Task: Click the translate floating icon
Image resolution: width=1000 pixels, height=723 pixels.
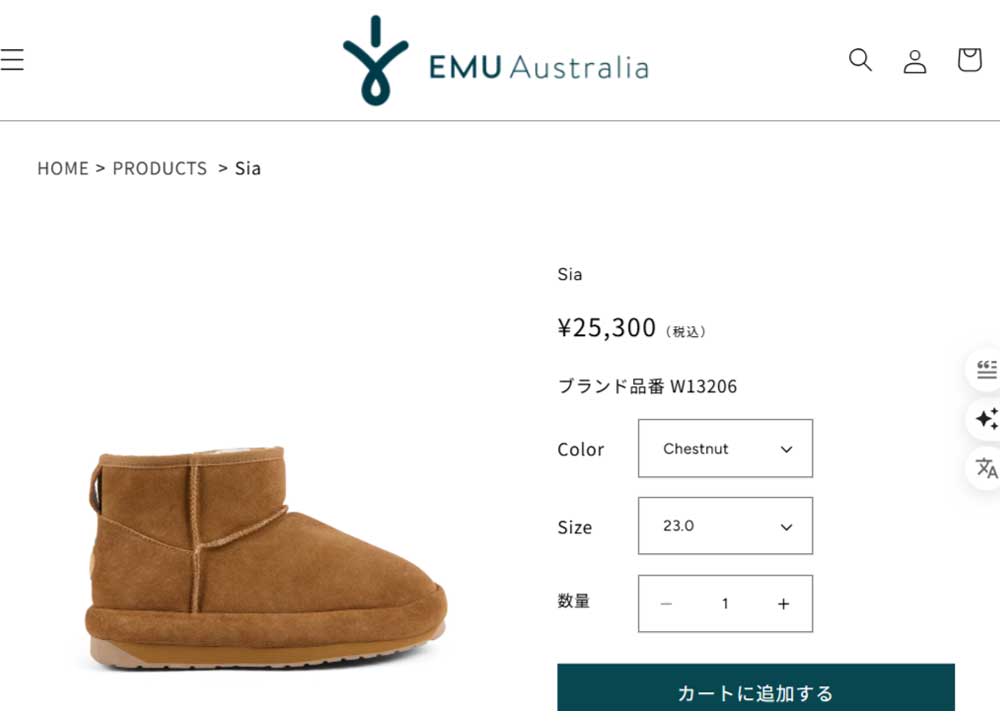Action: click(x=986, y=468)
